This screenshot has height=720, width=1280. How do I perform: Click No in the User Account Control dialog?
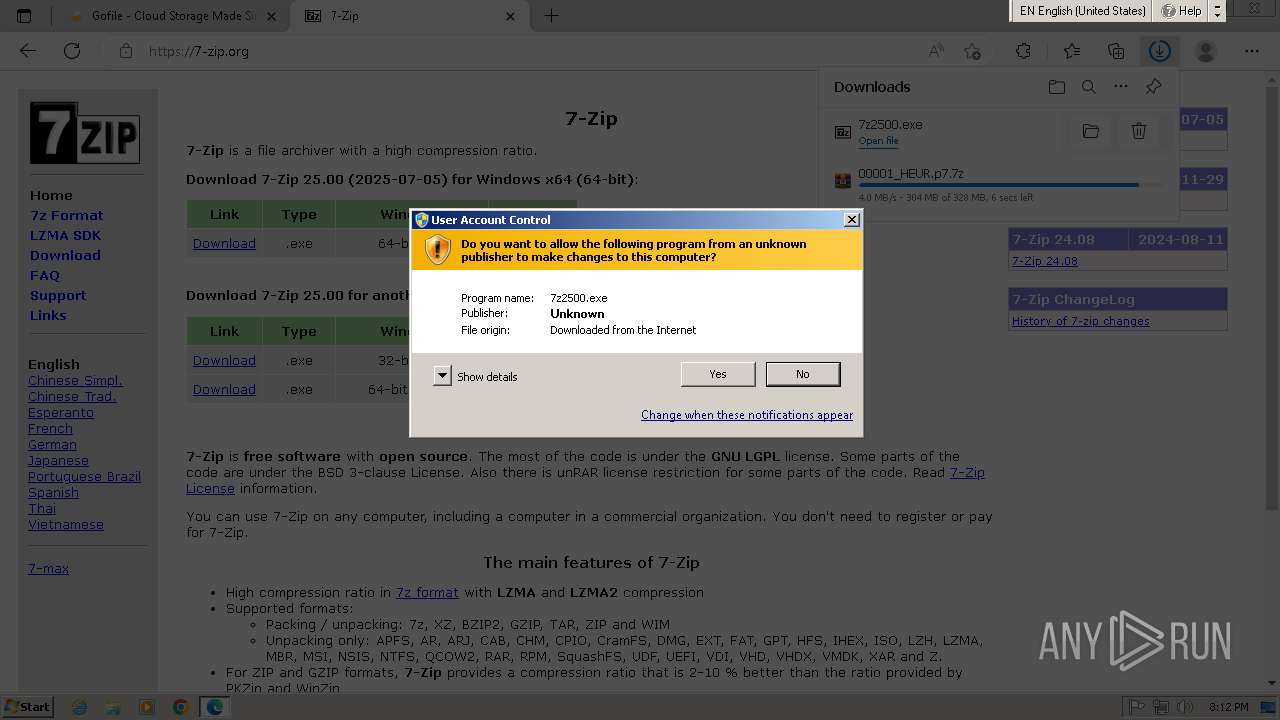pos(803,374)
